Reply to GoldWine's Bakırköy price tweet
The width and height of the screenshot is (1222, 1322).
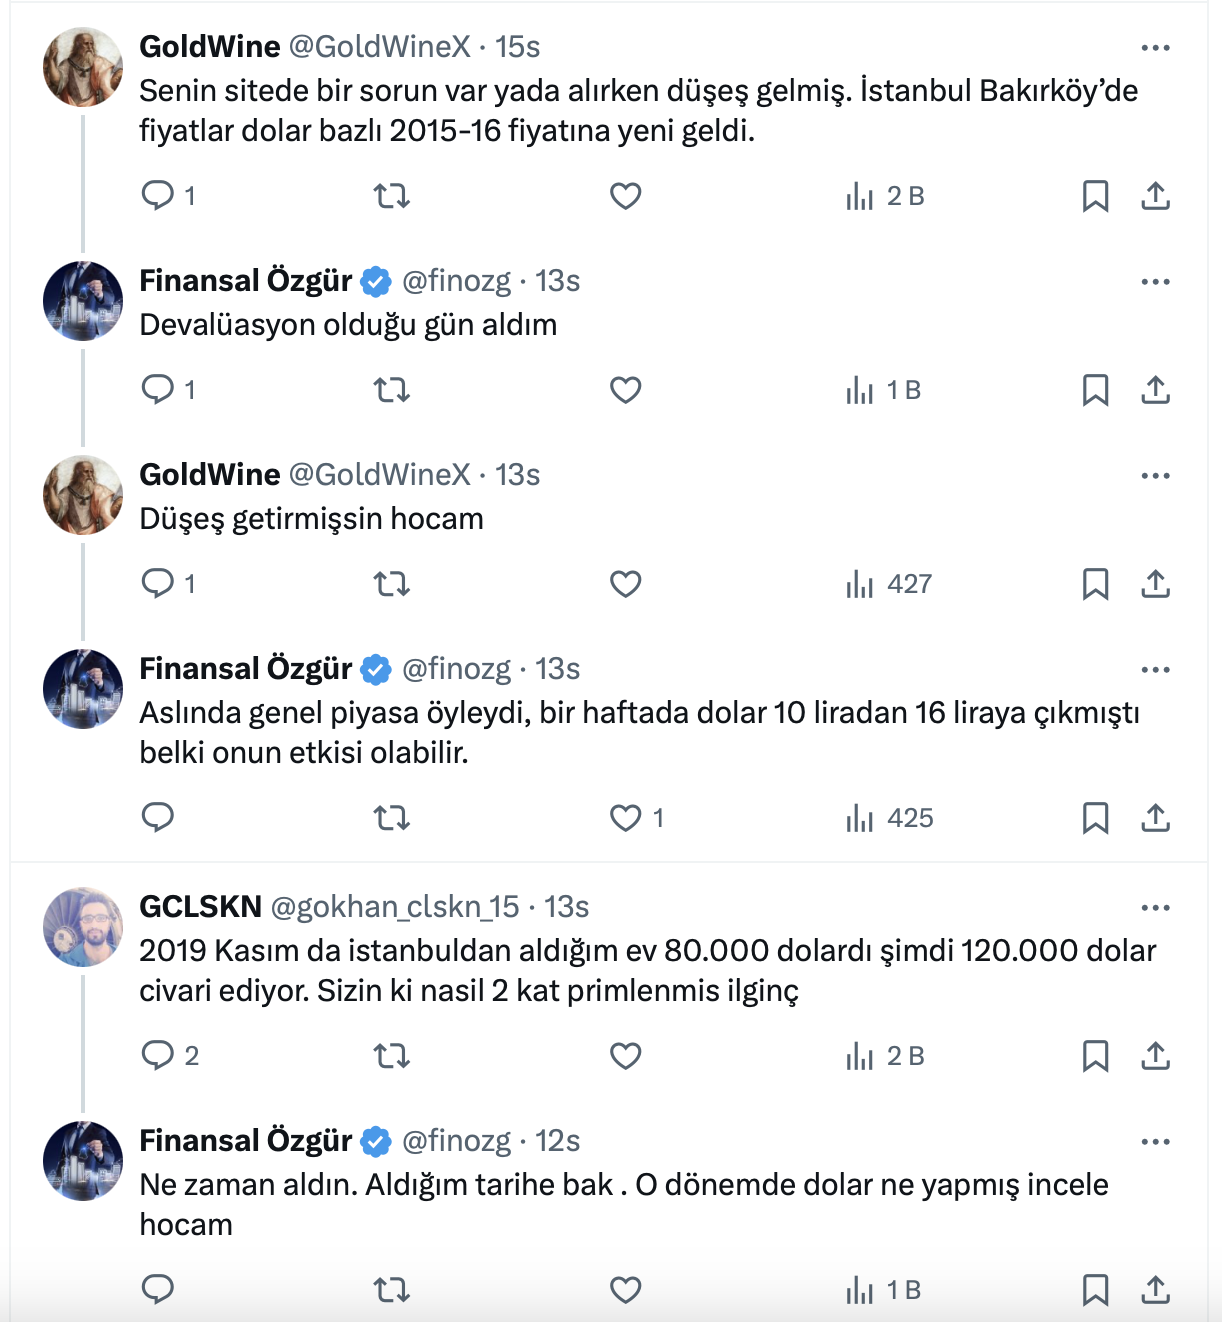[158, 195]
